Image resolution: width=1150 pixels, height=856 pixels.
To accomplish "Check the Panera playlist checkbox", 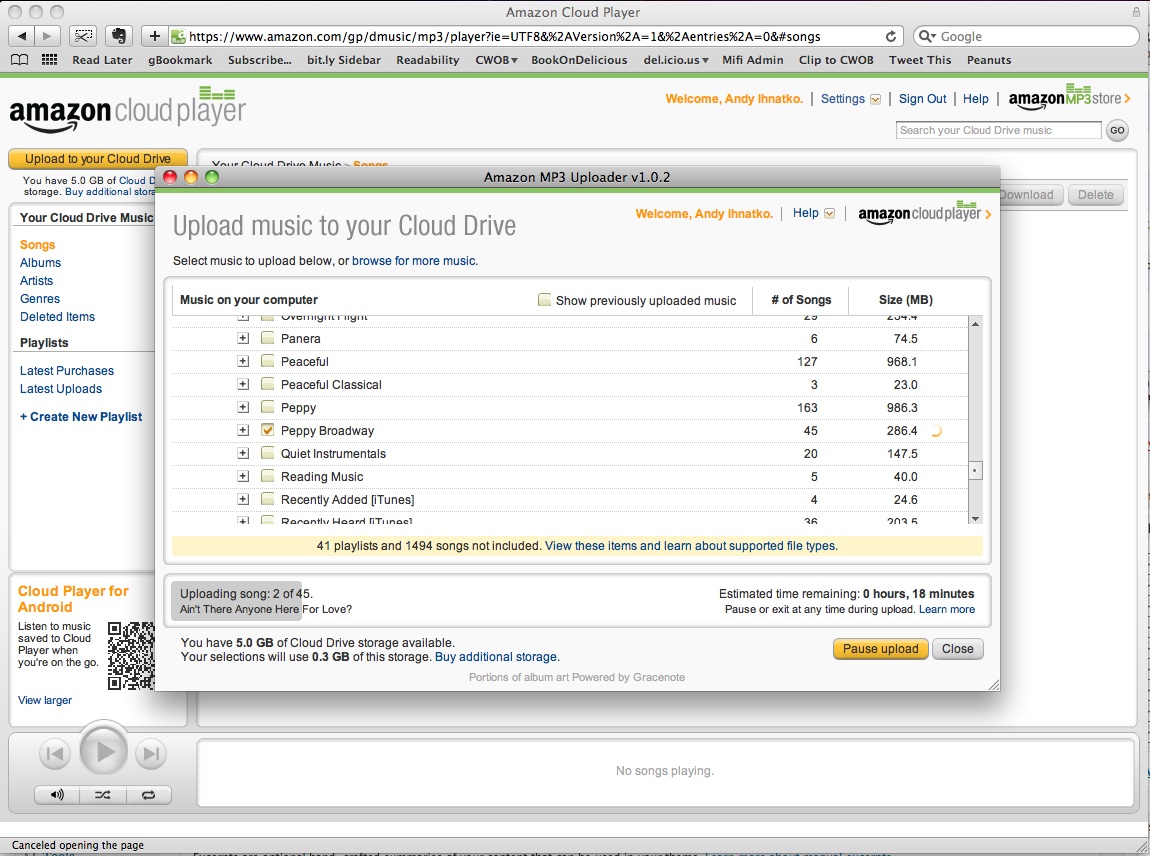I will [x=268, y=338].
